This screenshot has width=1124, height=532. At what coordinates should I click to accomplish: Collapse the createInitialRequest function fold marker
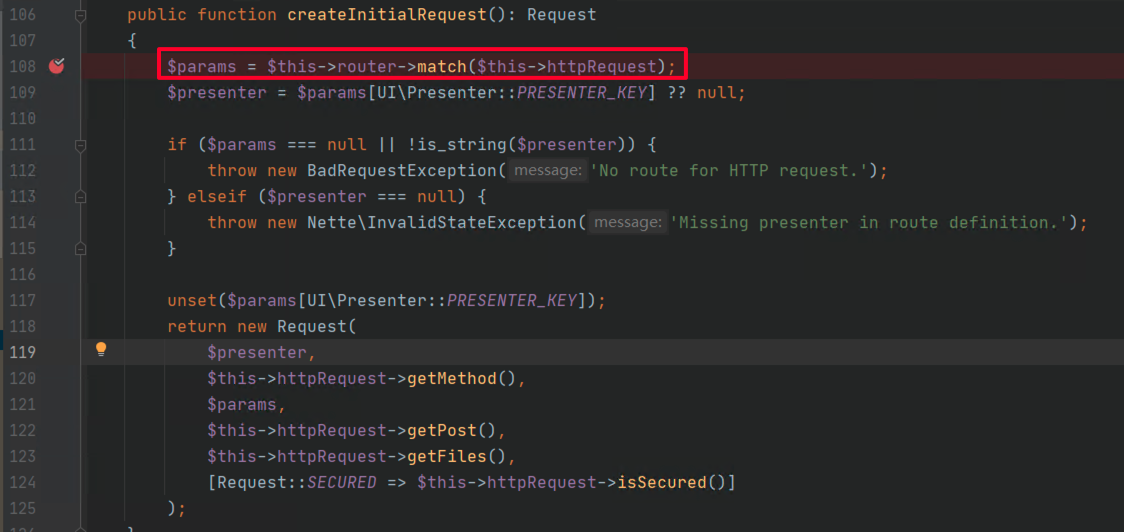click(80, 15)
